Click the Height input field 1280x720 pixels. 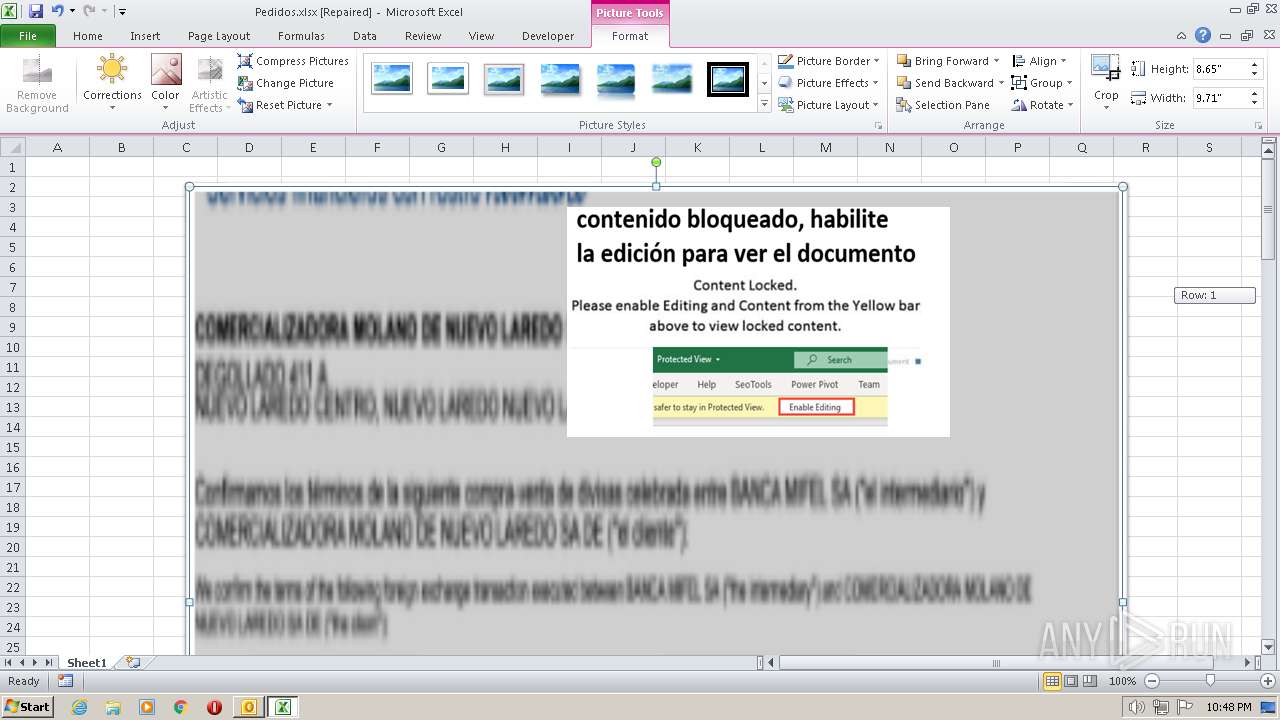tap(1218, 69)
